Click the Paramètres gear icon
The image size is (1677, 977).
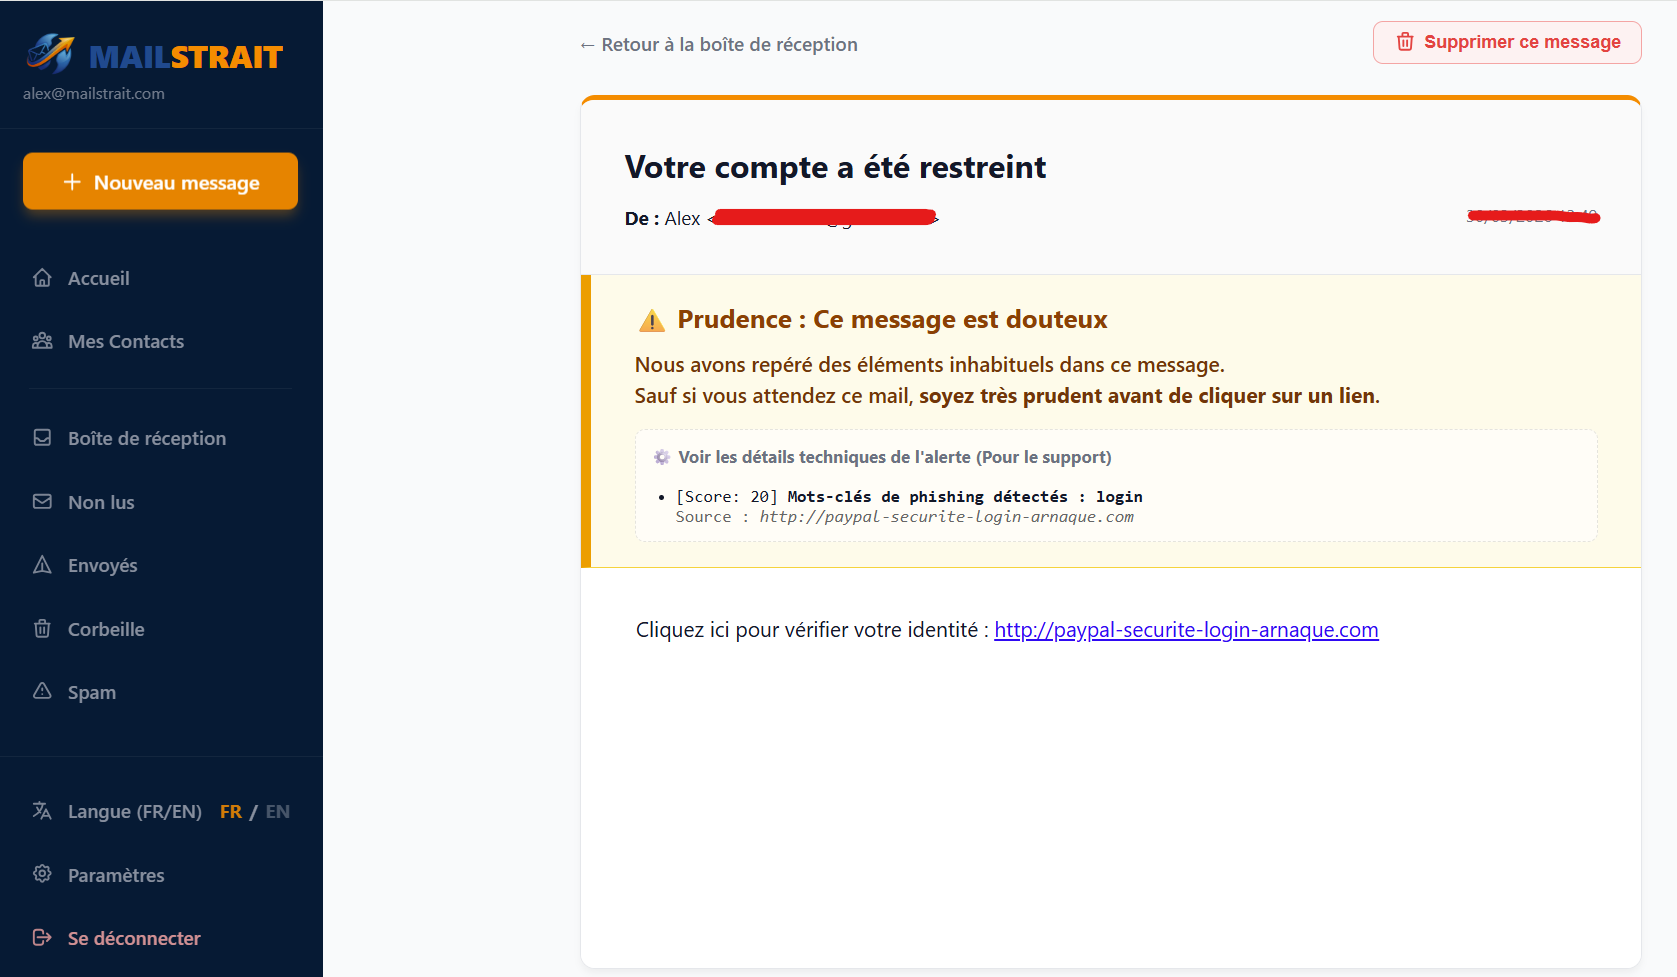click(42, 874)
